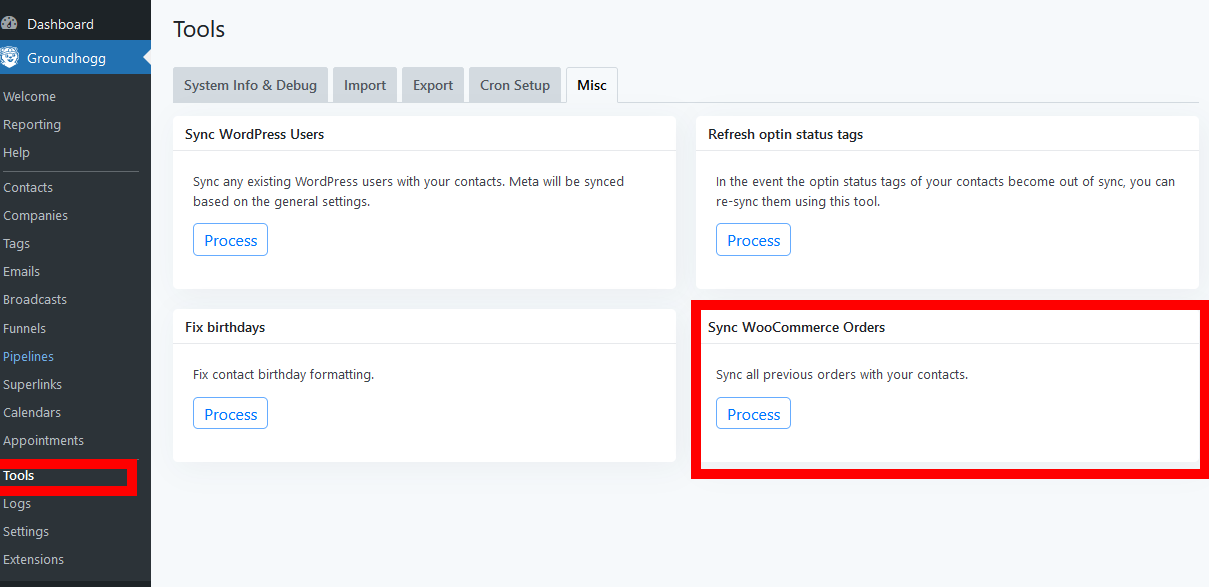Switch to the Cron Setup tab

pyautogui.click(x=515, y=85)
